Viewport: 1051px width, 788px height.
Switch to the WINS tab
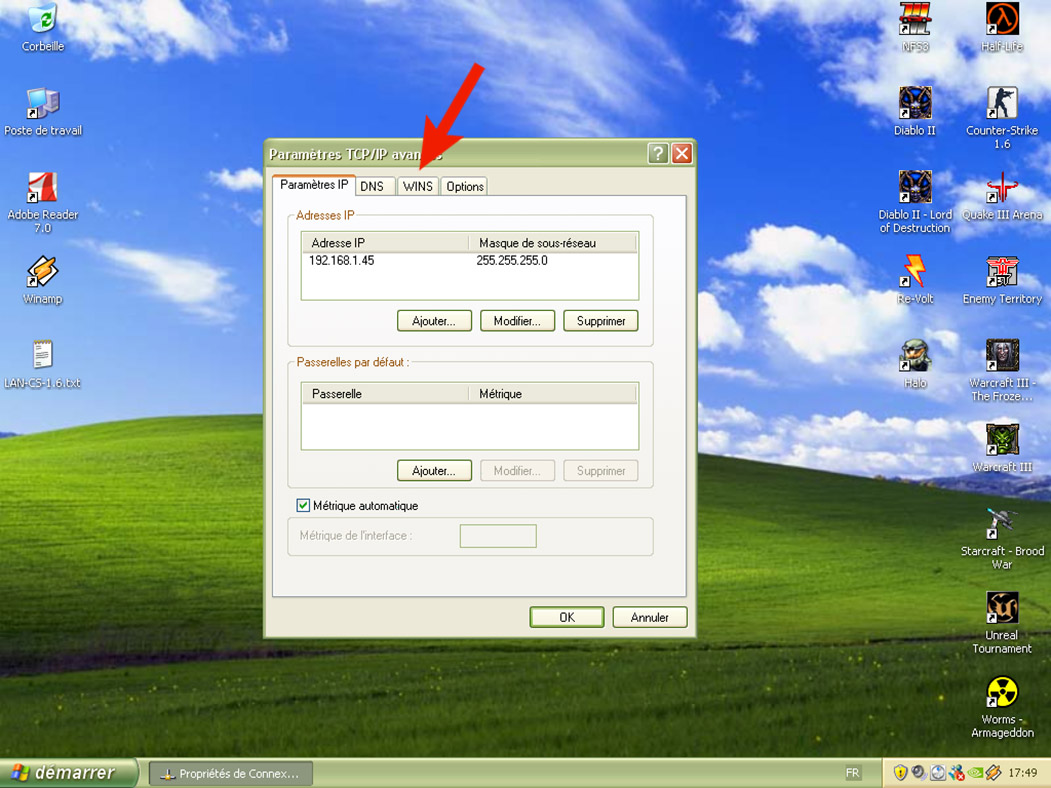[x=418, y=186]
